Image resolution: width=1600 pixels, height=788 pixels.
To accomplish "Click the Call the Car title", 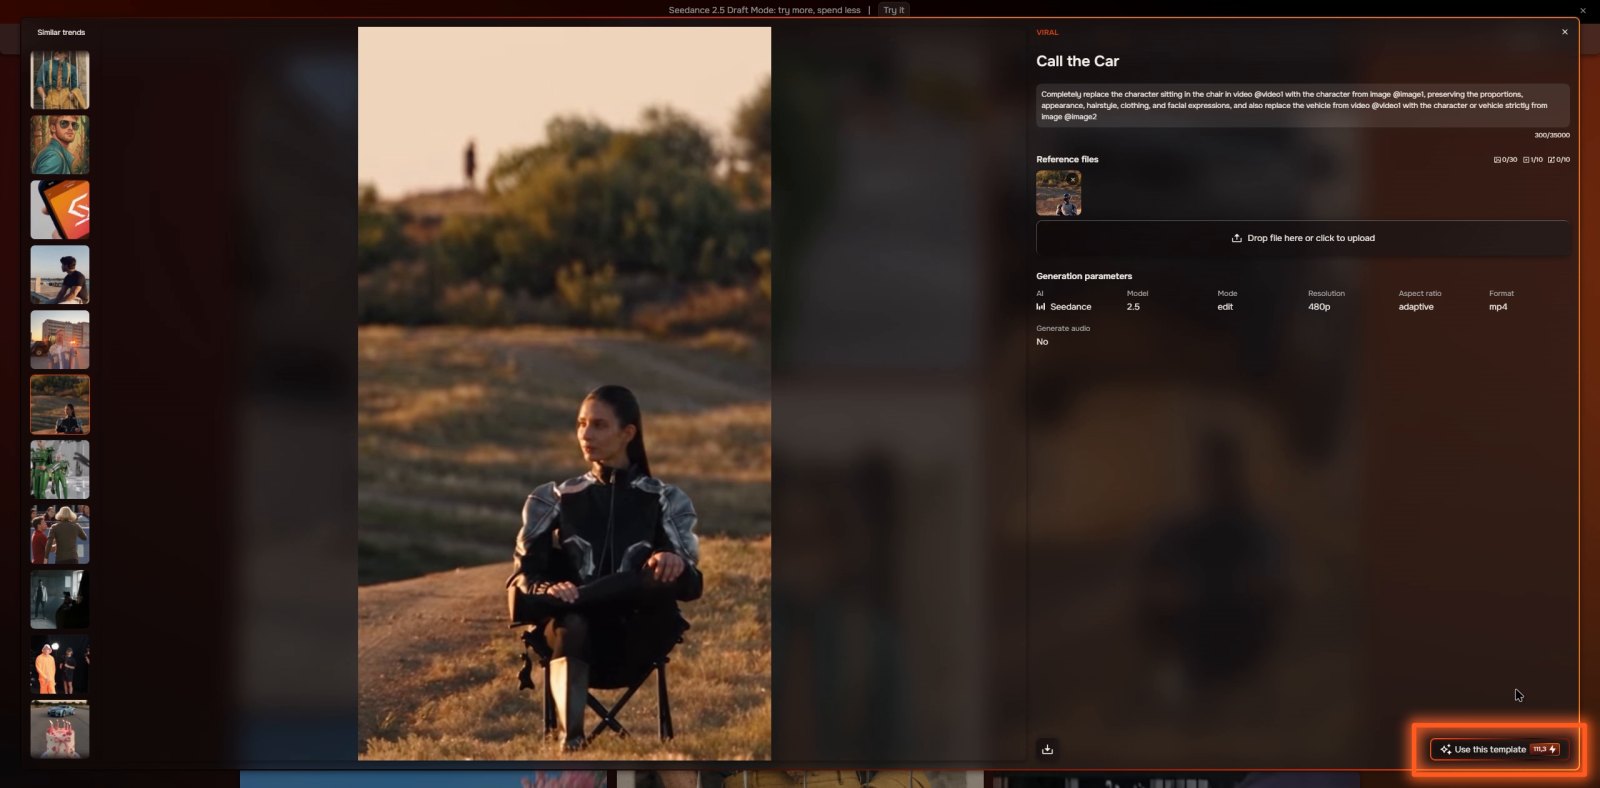I will pos(1077,61).
